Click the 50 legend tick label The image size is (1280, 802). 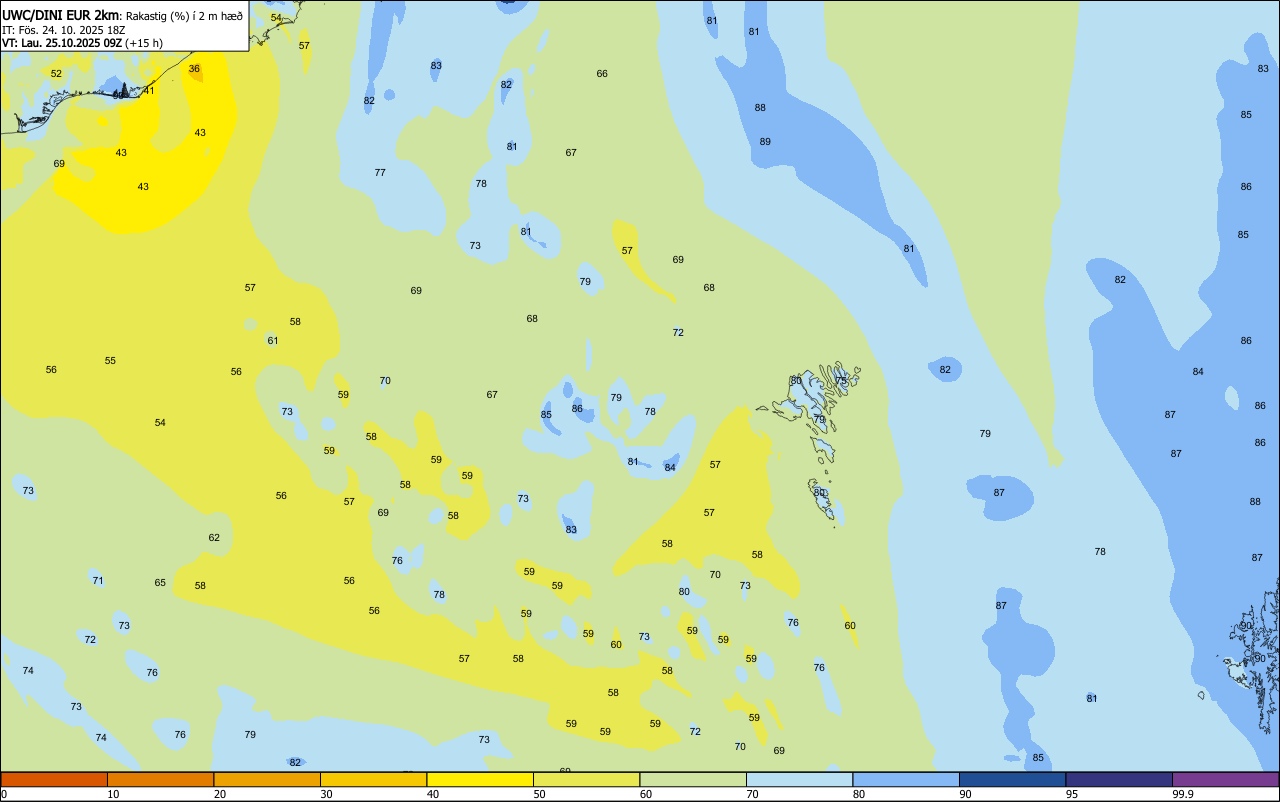(x=539, y=794)
